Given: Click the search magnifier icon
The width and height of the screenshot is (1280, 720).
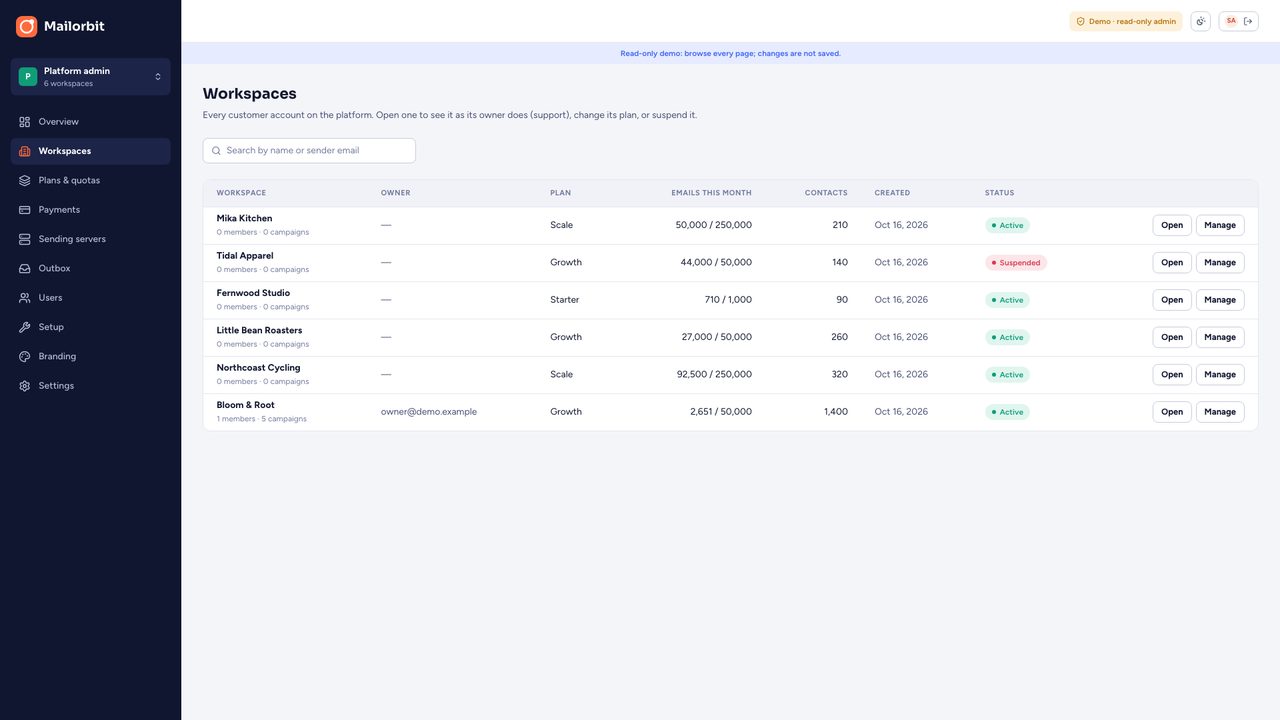Looking at the screenshot, I should click(216, 151).
